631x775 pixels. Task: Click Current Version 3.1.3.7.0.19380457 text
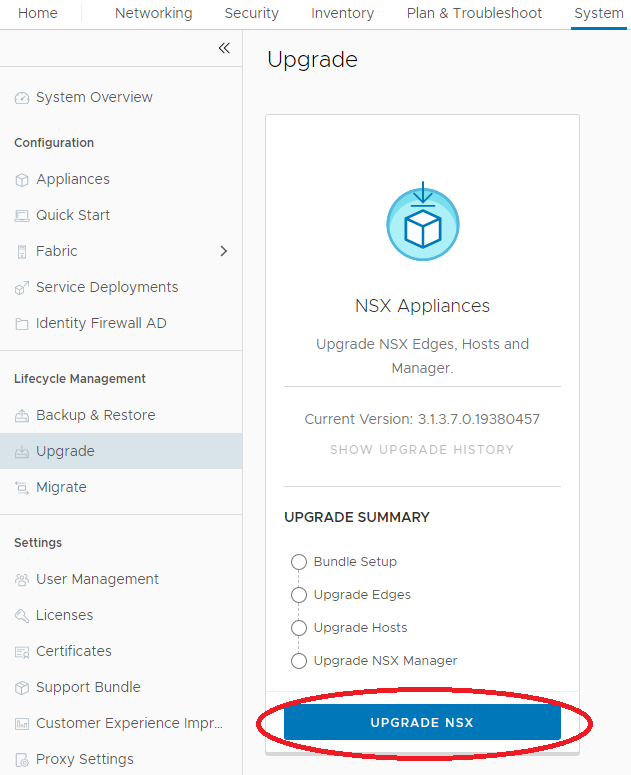(x=422, y=419)
